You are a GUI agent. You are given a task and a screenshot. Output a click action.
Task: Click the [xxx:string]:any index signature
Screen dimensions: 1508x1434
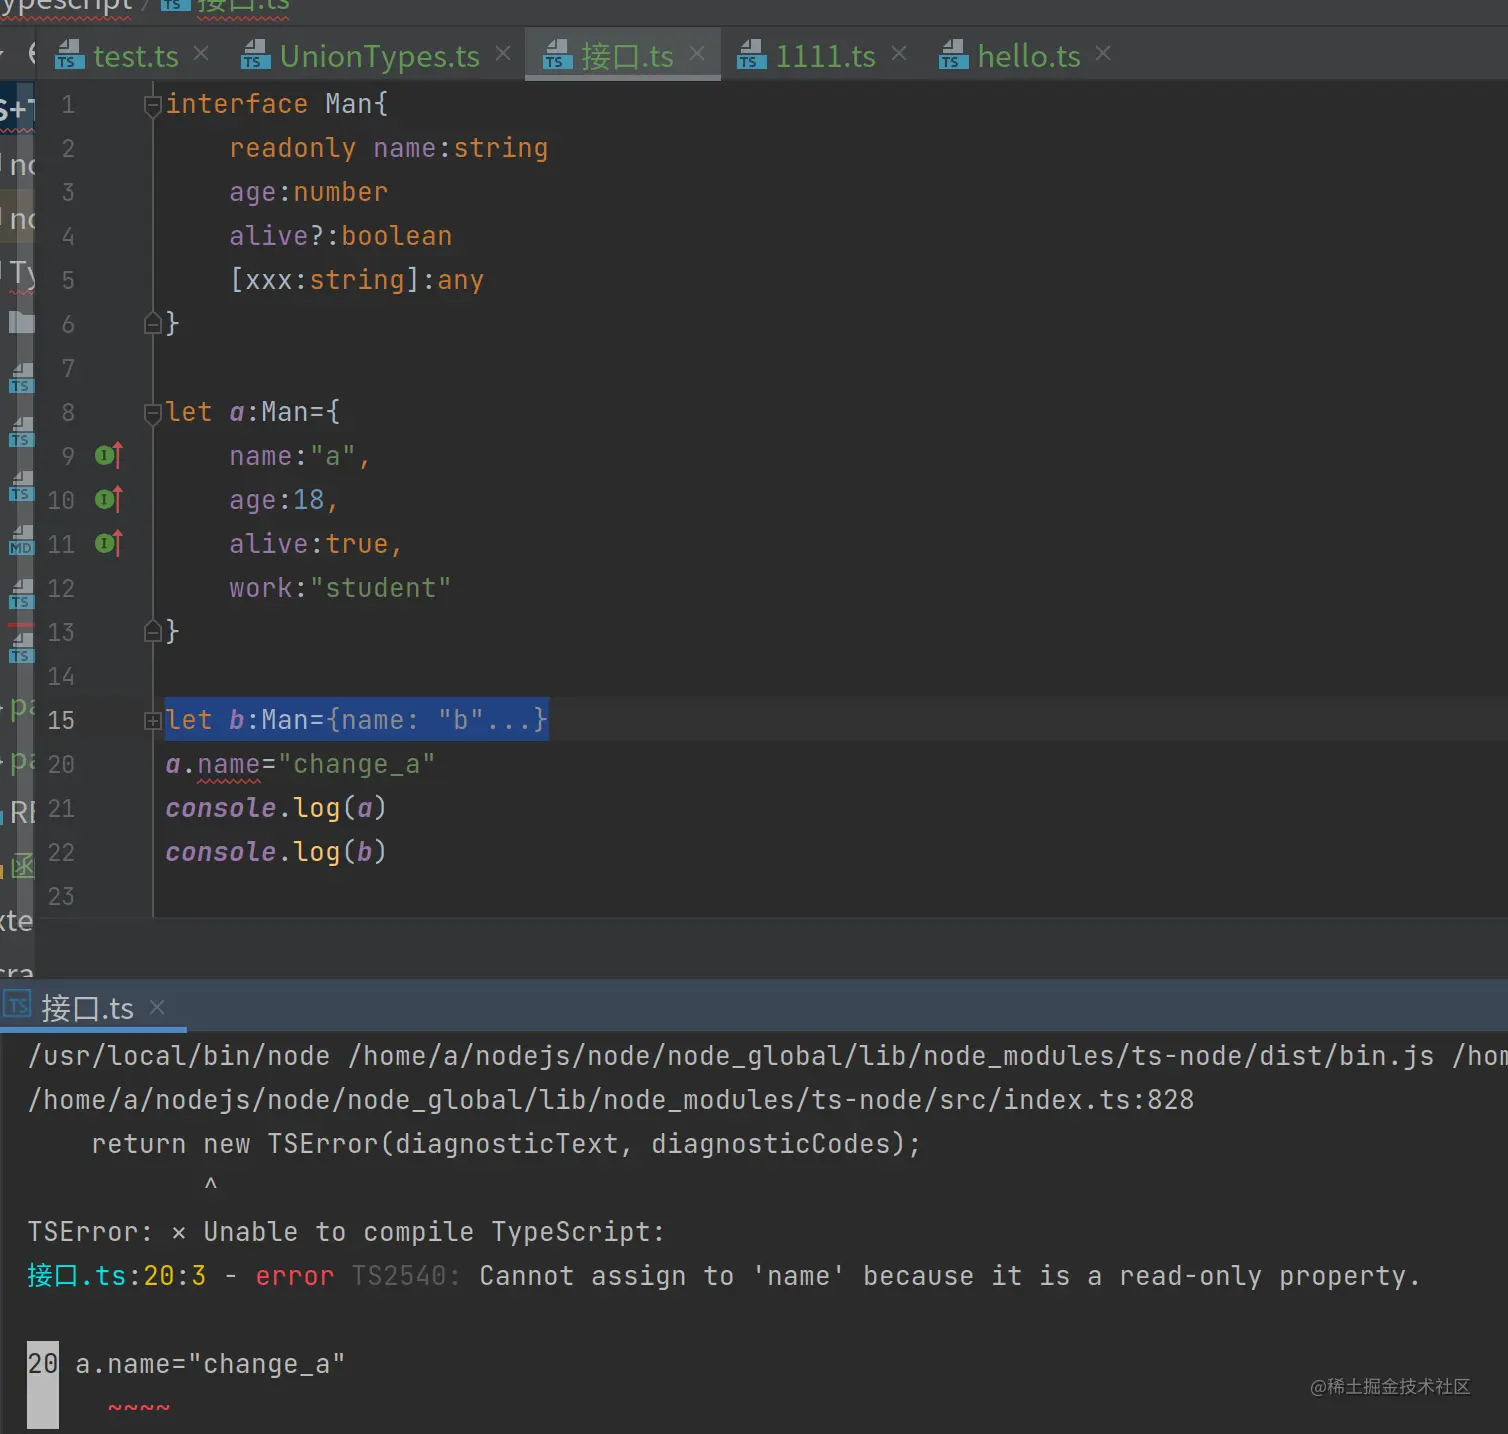tap(356, 280)
